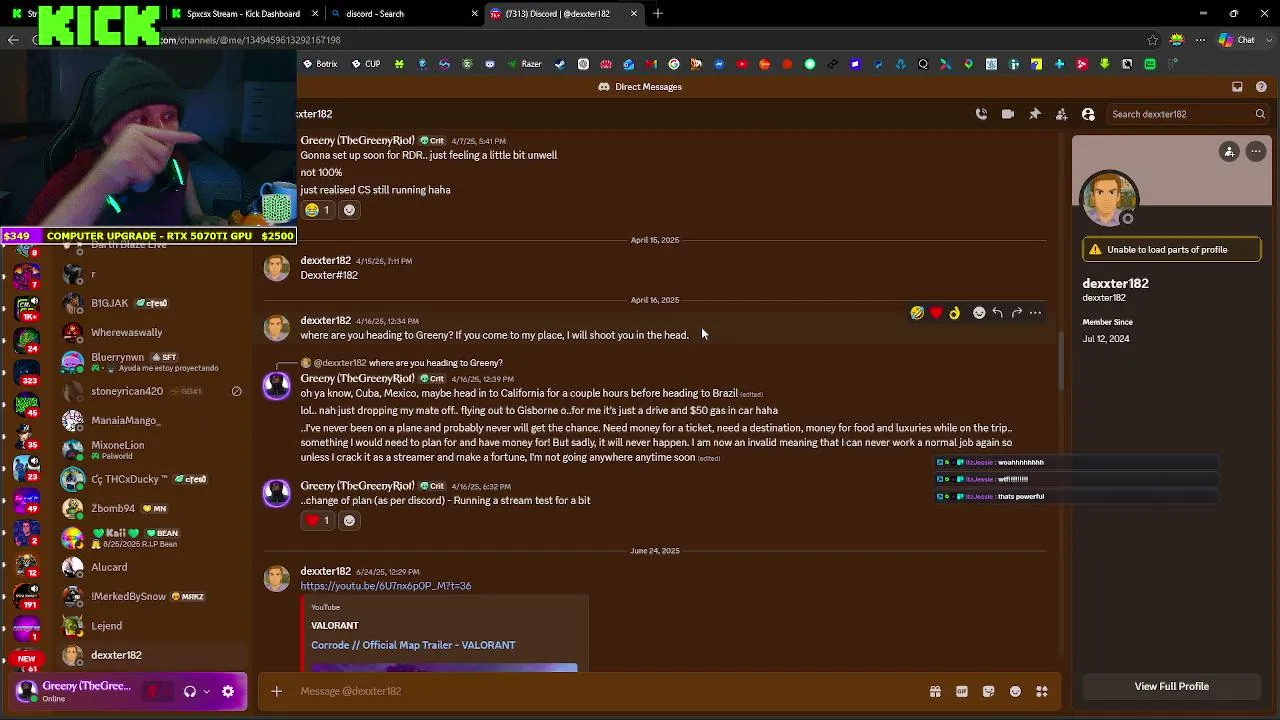Add friend from the profile card
This screenshot has height=720, width=1280.
coord(1230,152)
